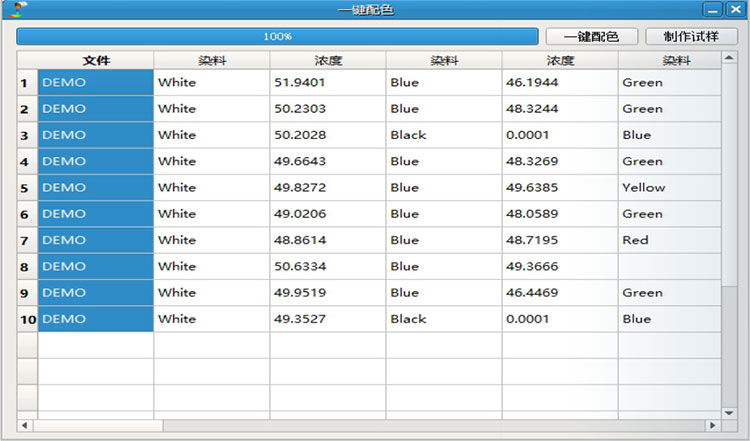Viewport: 750px width, 441px height.
Task: Select the cell with value 51.9401
Action: click(327, 83)
